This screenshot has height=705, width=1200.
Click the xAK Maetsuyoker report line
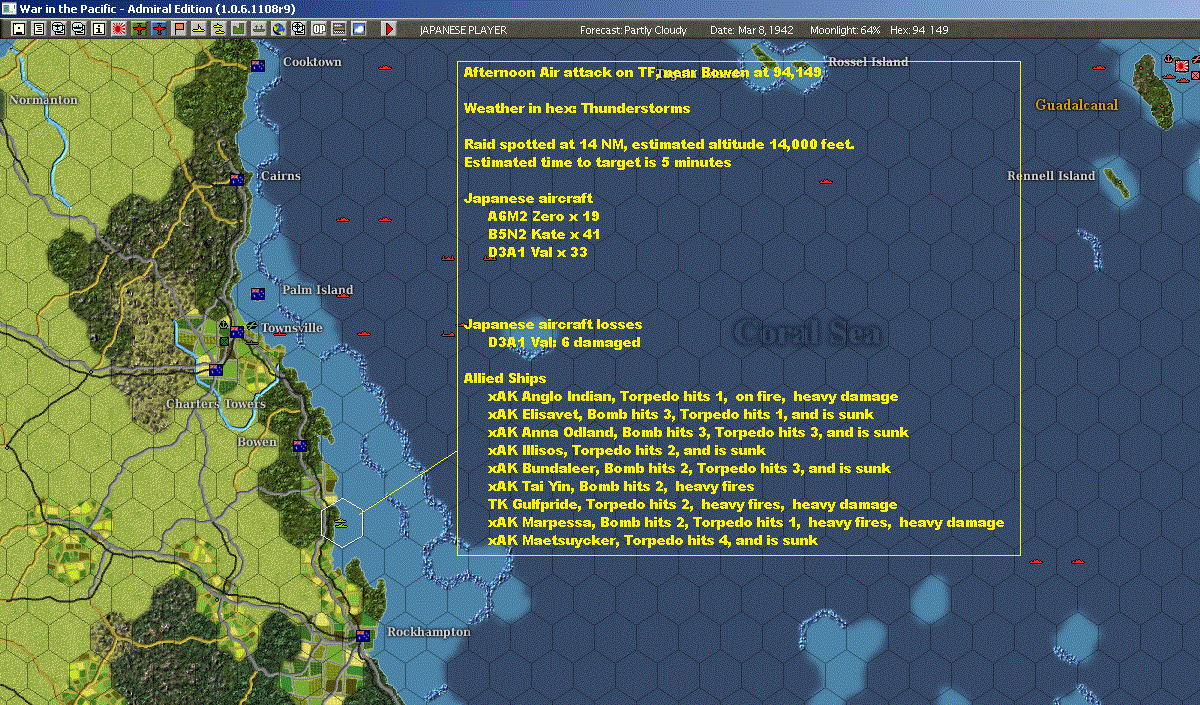coord(653,540)
